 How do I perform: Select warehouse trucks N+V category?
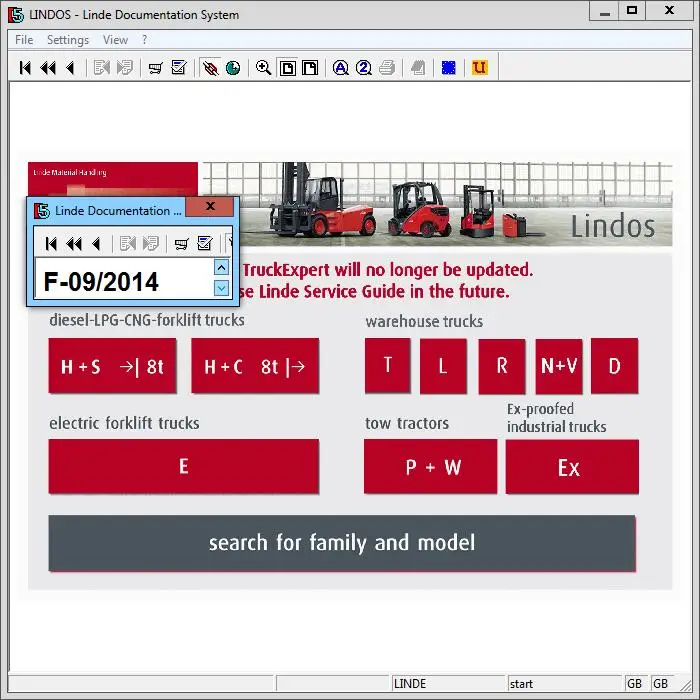tap(559, 366)
